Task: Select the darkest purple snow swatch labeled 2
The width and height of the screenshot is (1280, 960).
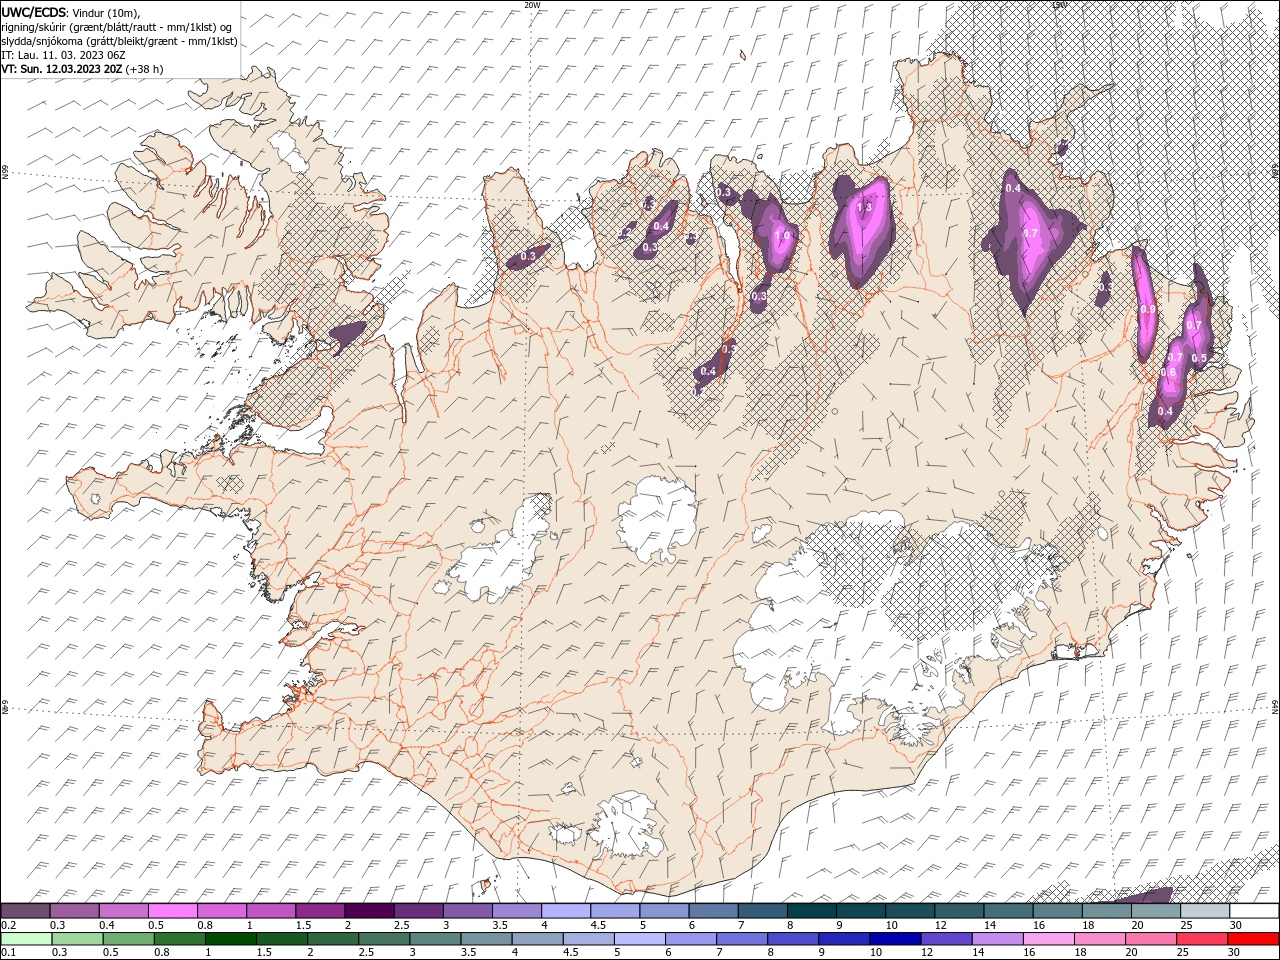Action: pos(369,911)
